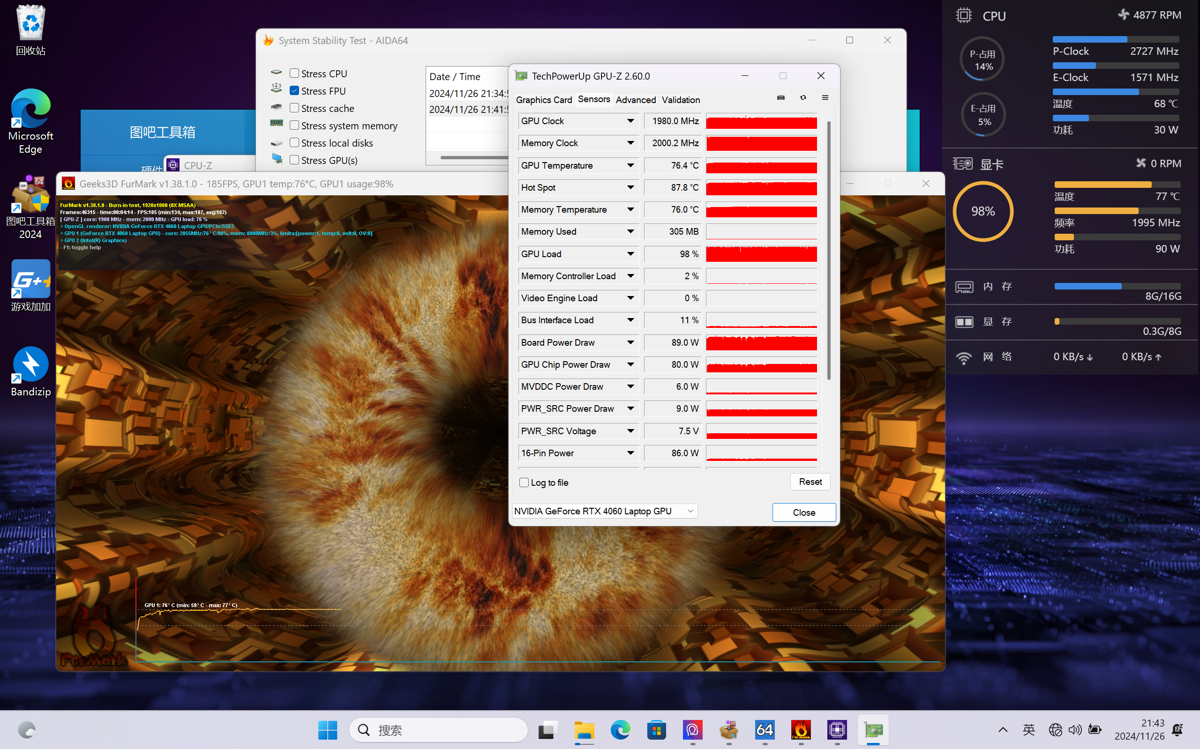
Task: Open the Microsoft Edge desktop shortcut
Action: tap(31, 122)
